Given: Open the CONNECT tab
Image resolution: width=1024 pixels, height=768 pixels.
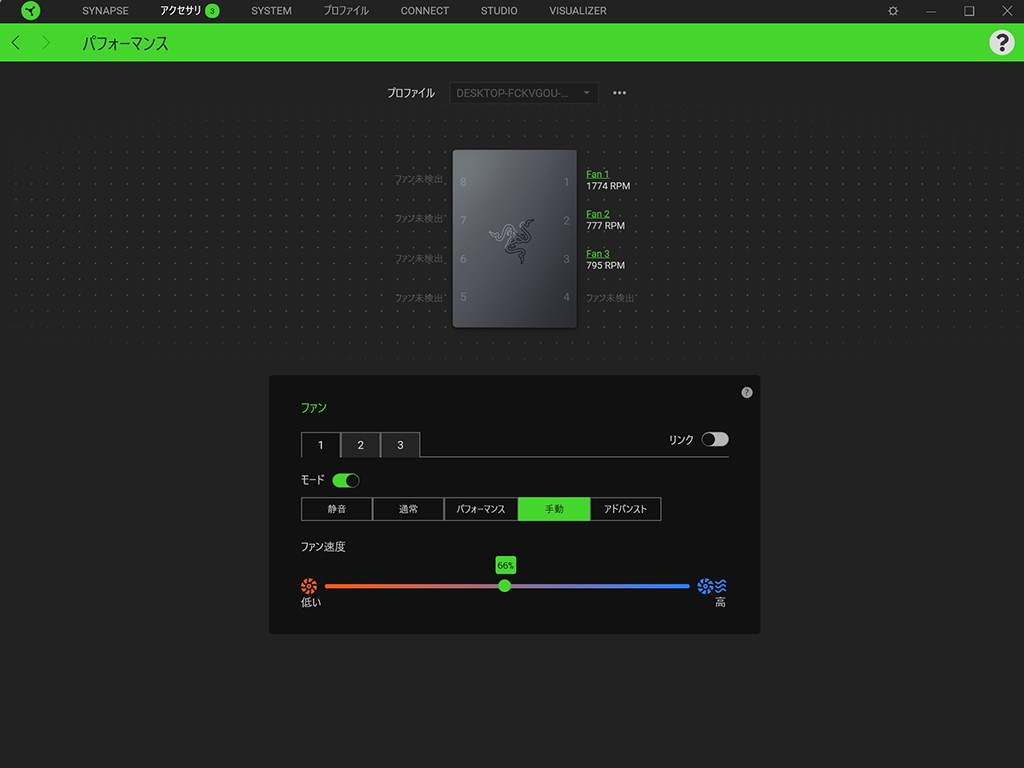Looking at the screenshot, I should tap(424, 11).
